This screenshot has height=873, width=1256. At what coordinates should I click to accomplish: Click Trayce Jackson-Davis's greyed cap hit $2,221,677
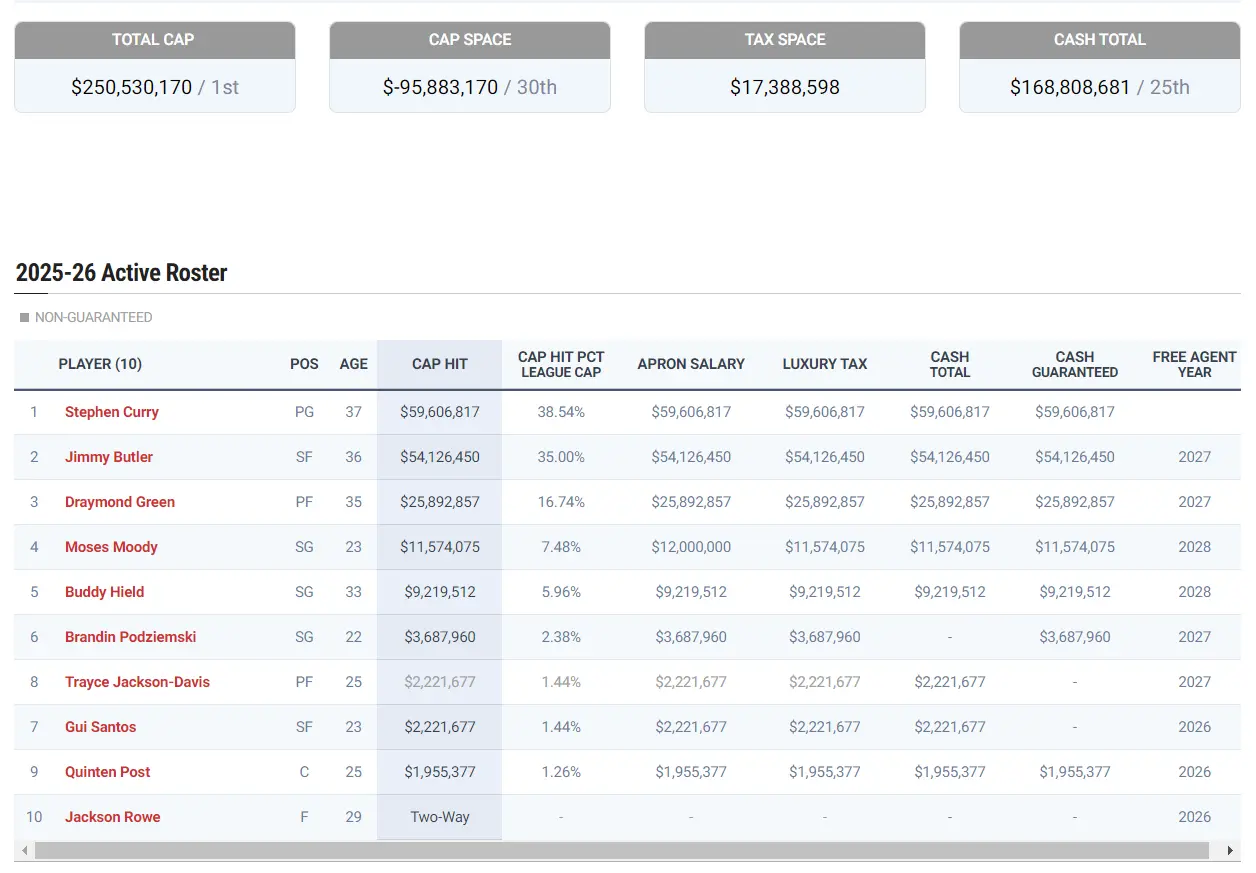(440, 682)
